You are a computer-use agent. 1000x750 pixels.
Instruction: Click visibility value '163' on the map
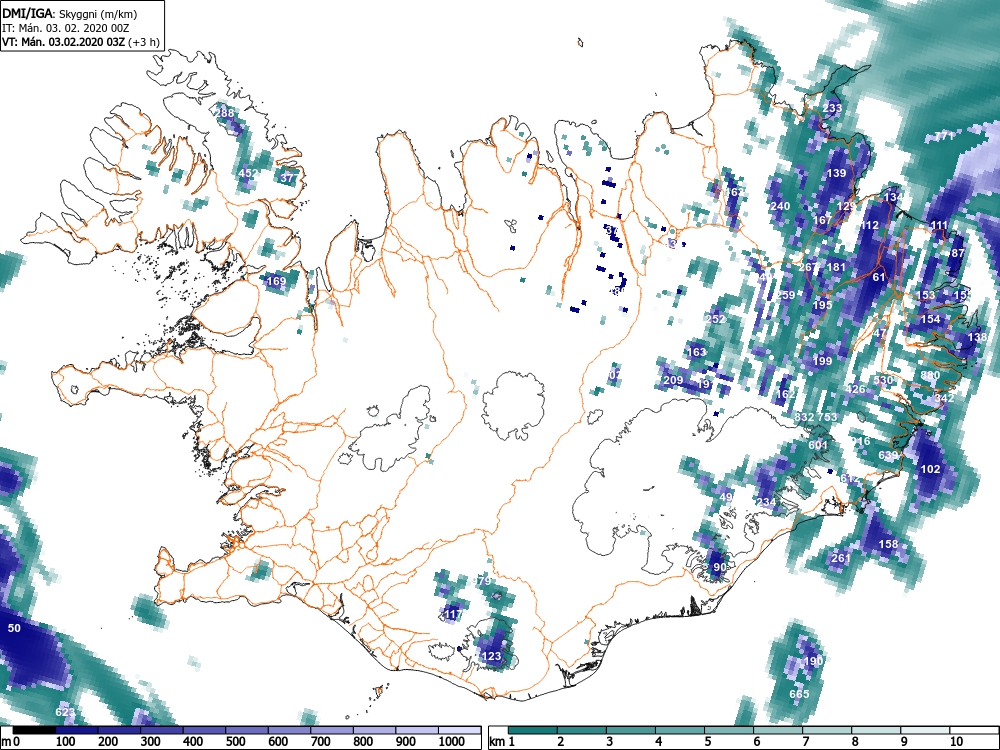tap(696, 351)
